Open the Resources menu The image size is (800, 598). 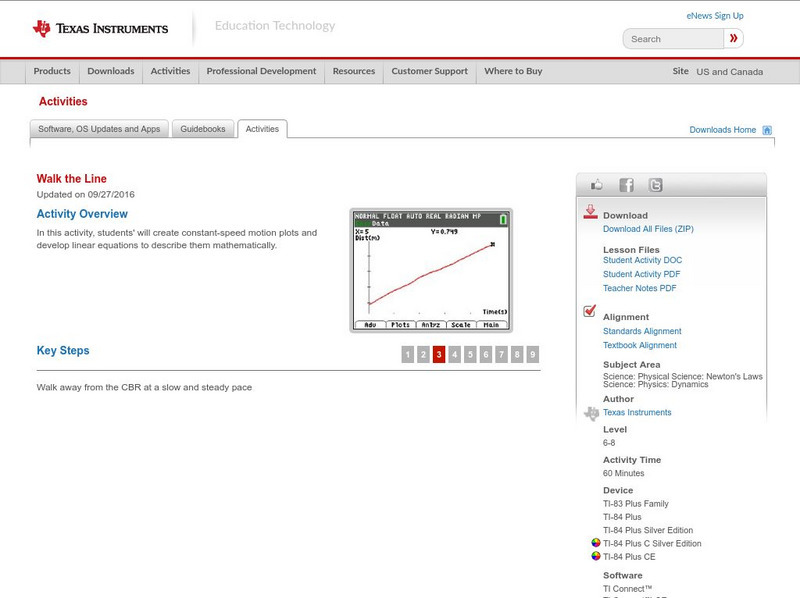[x=354, y=71]
